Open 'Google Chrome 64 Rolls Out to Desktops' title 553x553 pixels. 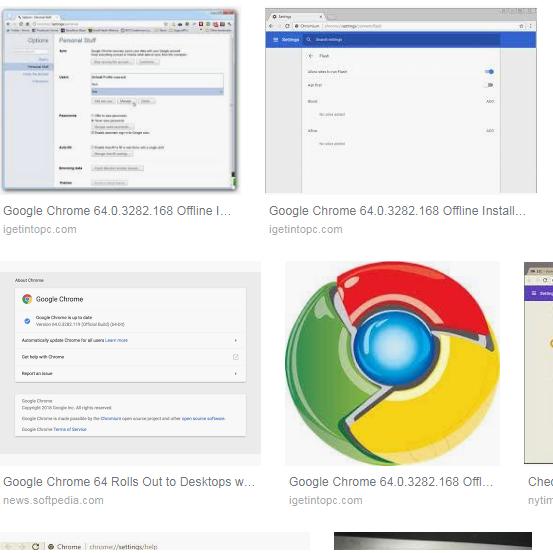[129, 481]
